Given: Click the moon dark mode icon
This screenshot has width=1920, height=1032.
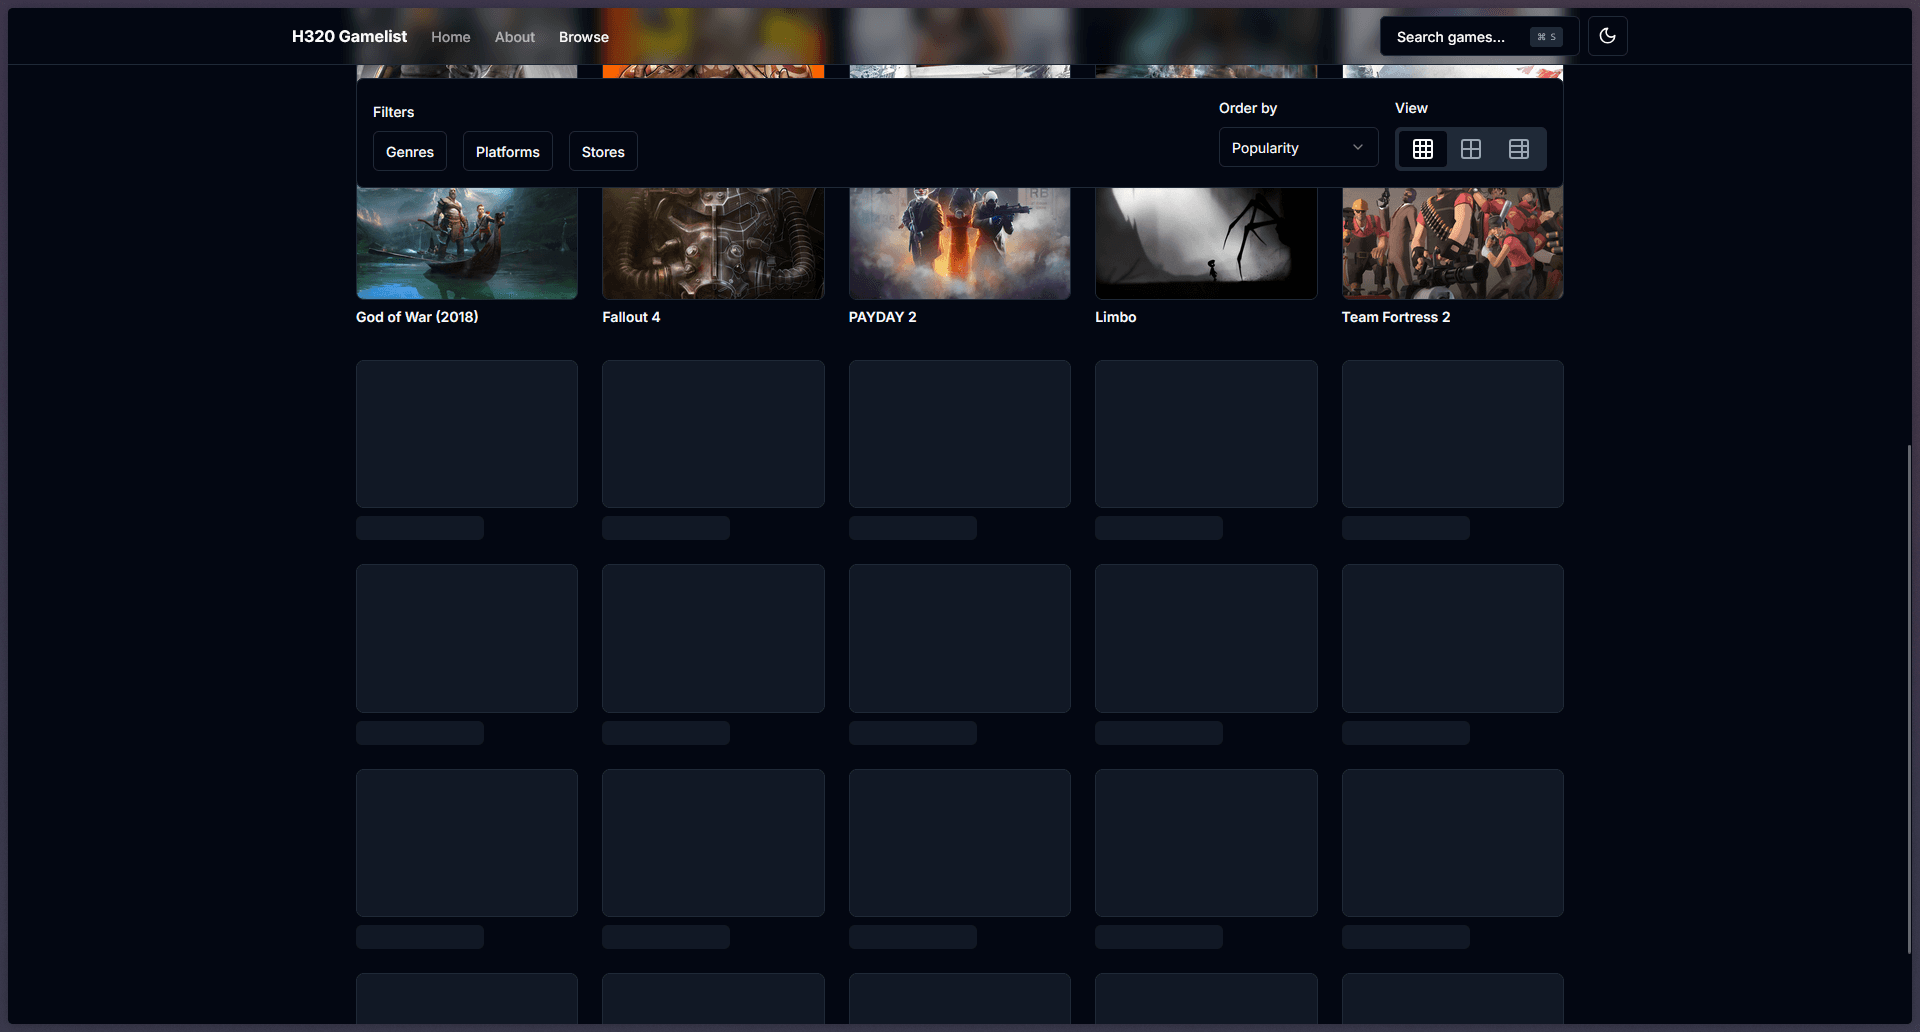Looking at the screenshot, I should point(1607,36).
